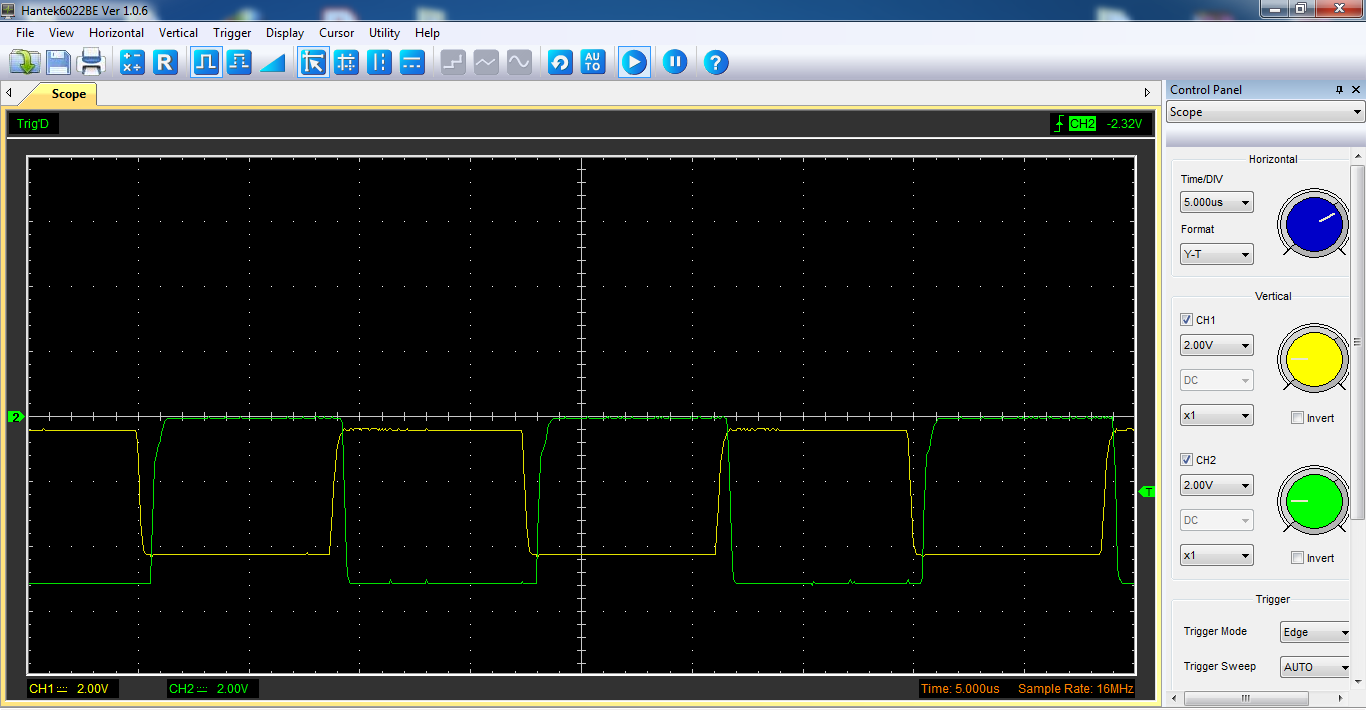1370x710 pixels.
Task: Open the math calculator icon in the toolbar
Action: click(132, 63)
